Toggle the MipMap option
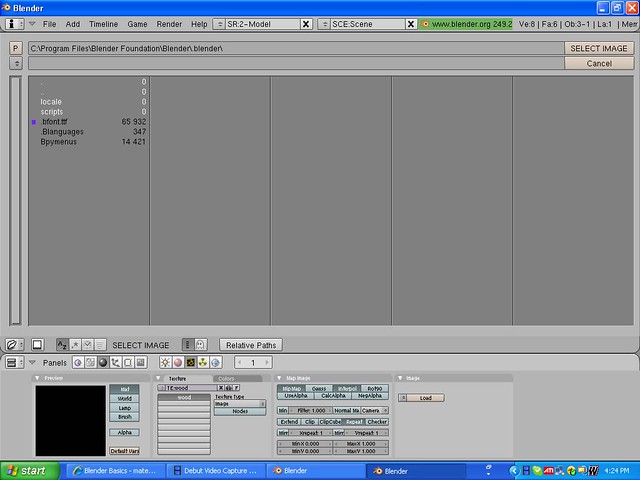640x480 pixels. (291, 389)
